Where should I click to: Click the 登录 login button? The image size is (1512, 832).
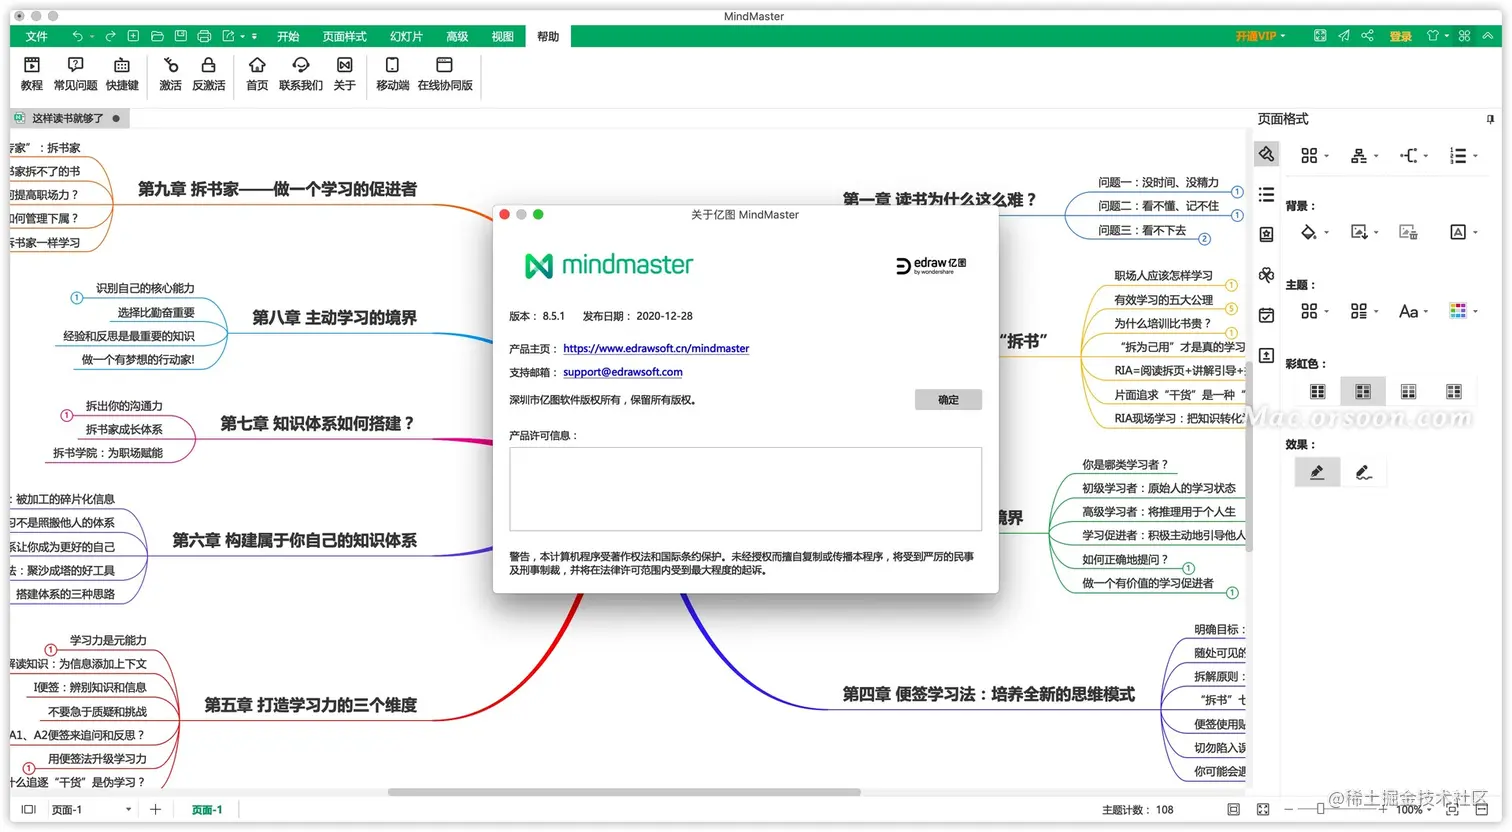[1400, 36]
